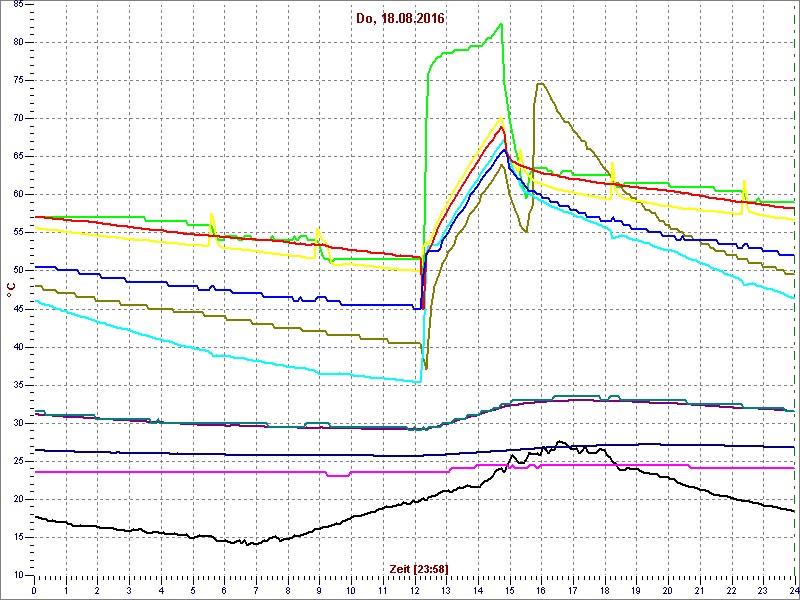Click the "°C" temperature axis label
The image size is (800, 600).
click(11, 290)
